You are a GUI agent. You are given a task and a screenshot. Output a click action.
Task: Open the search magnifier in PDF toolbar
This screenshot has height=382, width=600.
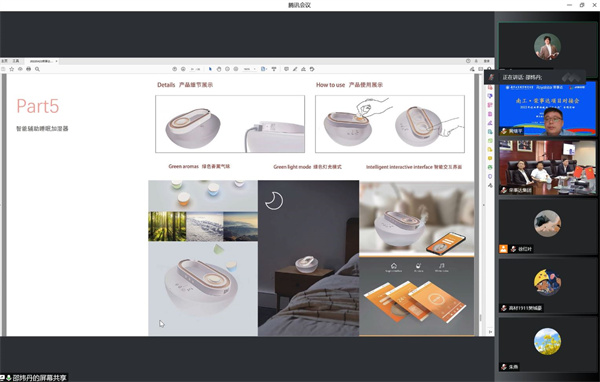(x=37, y=69)
